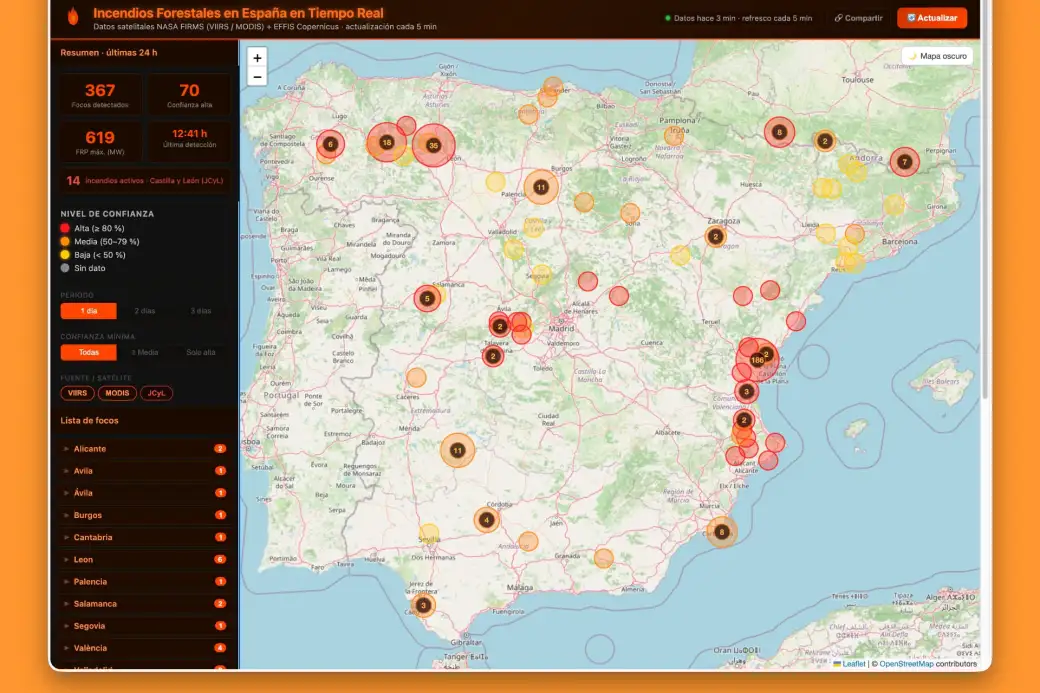Open the OpenStreetMap attribution link
1040x693 pixels.
906,664
